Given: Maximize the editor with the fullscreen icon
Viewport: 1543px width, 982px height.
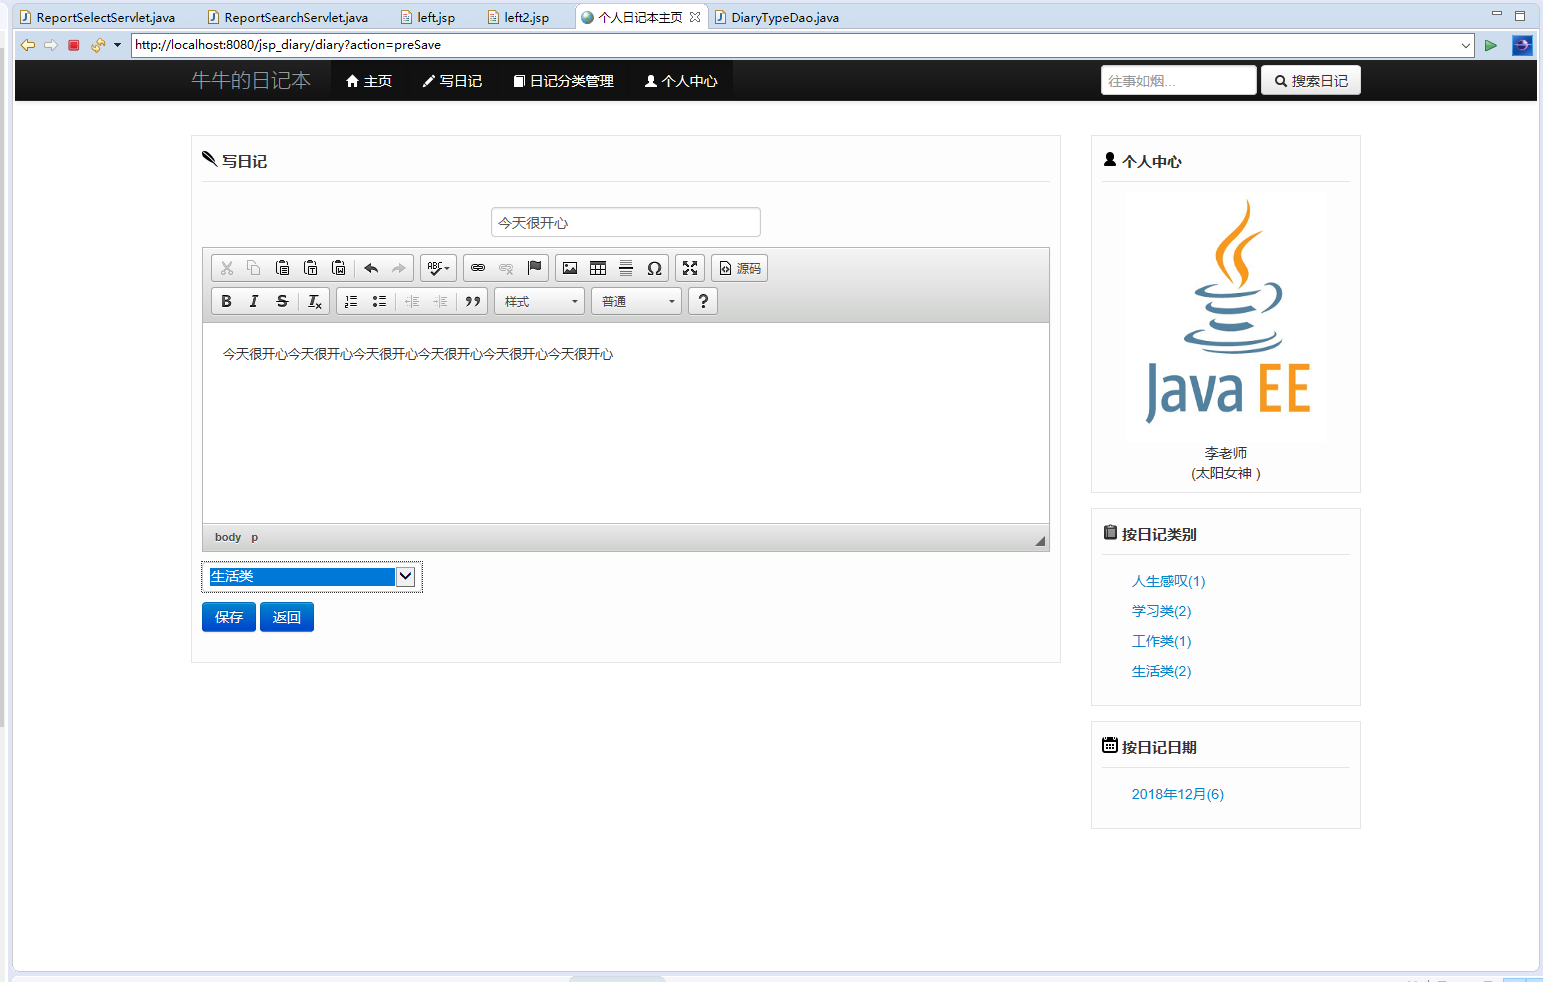Looking at the screenshot, I should (690, 268).
